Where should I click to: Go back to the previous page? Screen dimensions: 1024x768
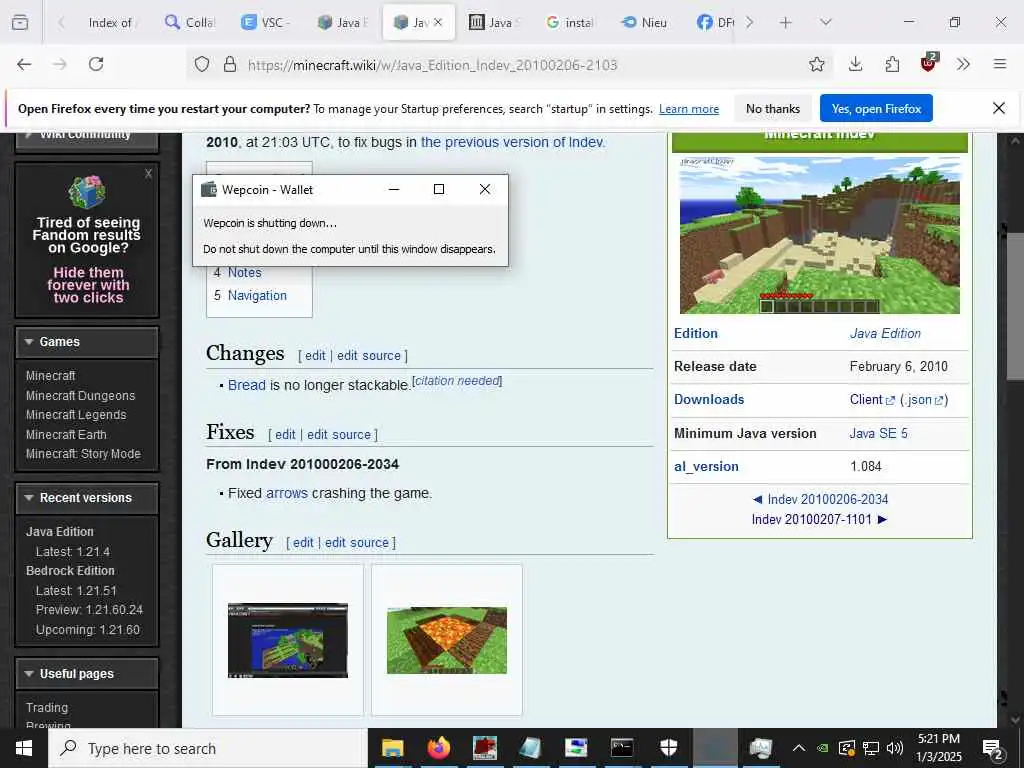coord(24,64)
